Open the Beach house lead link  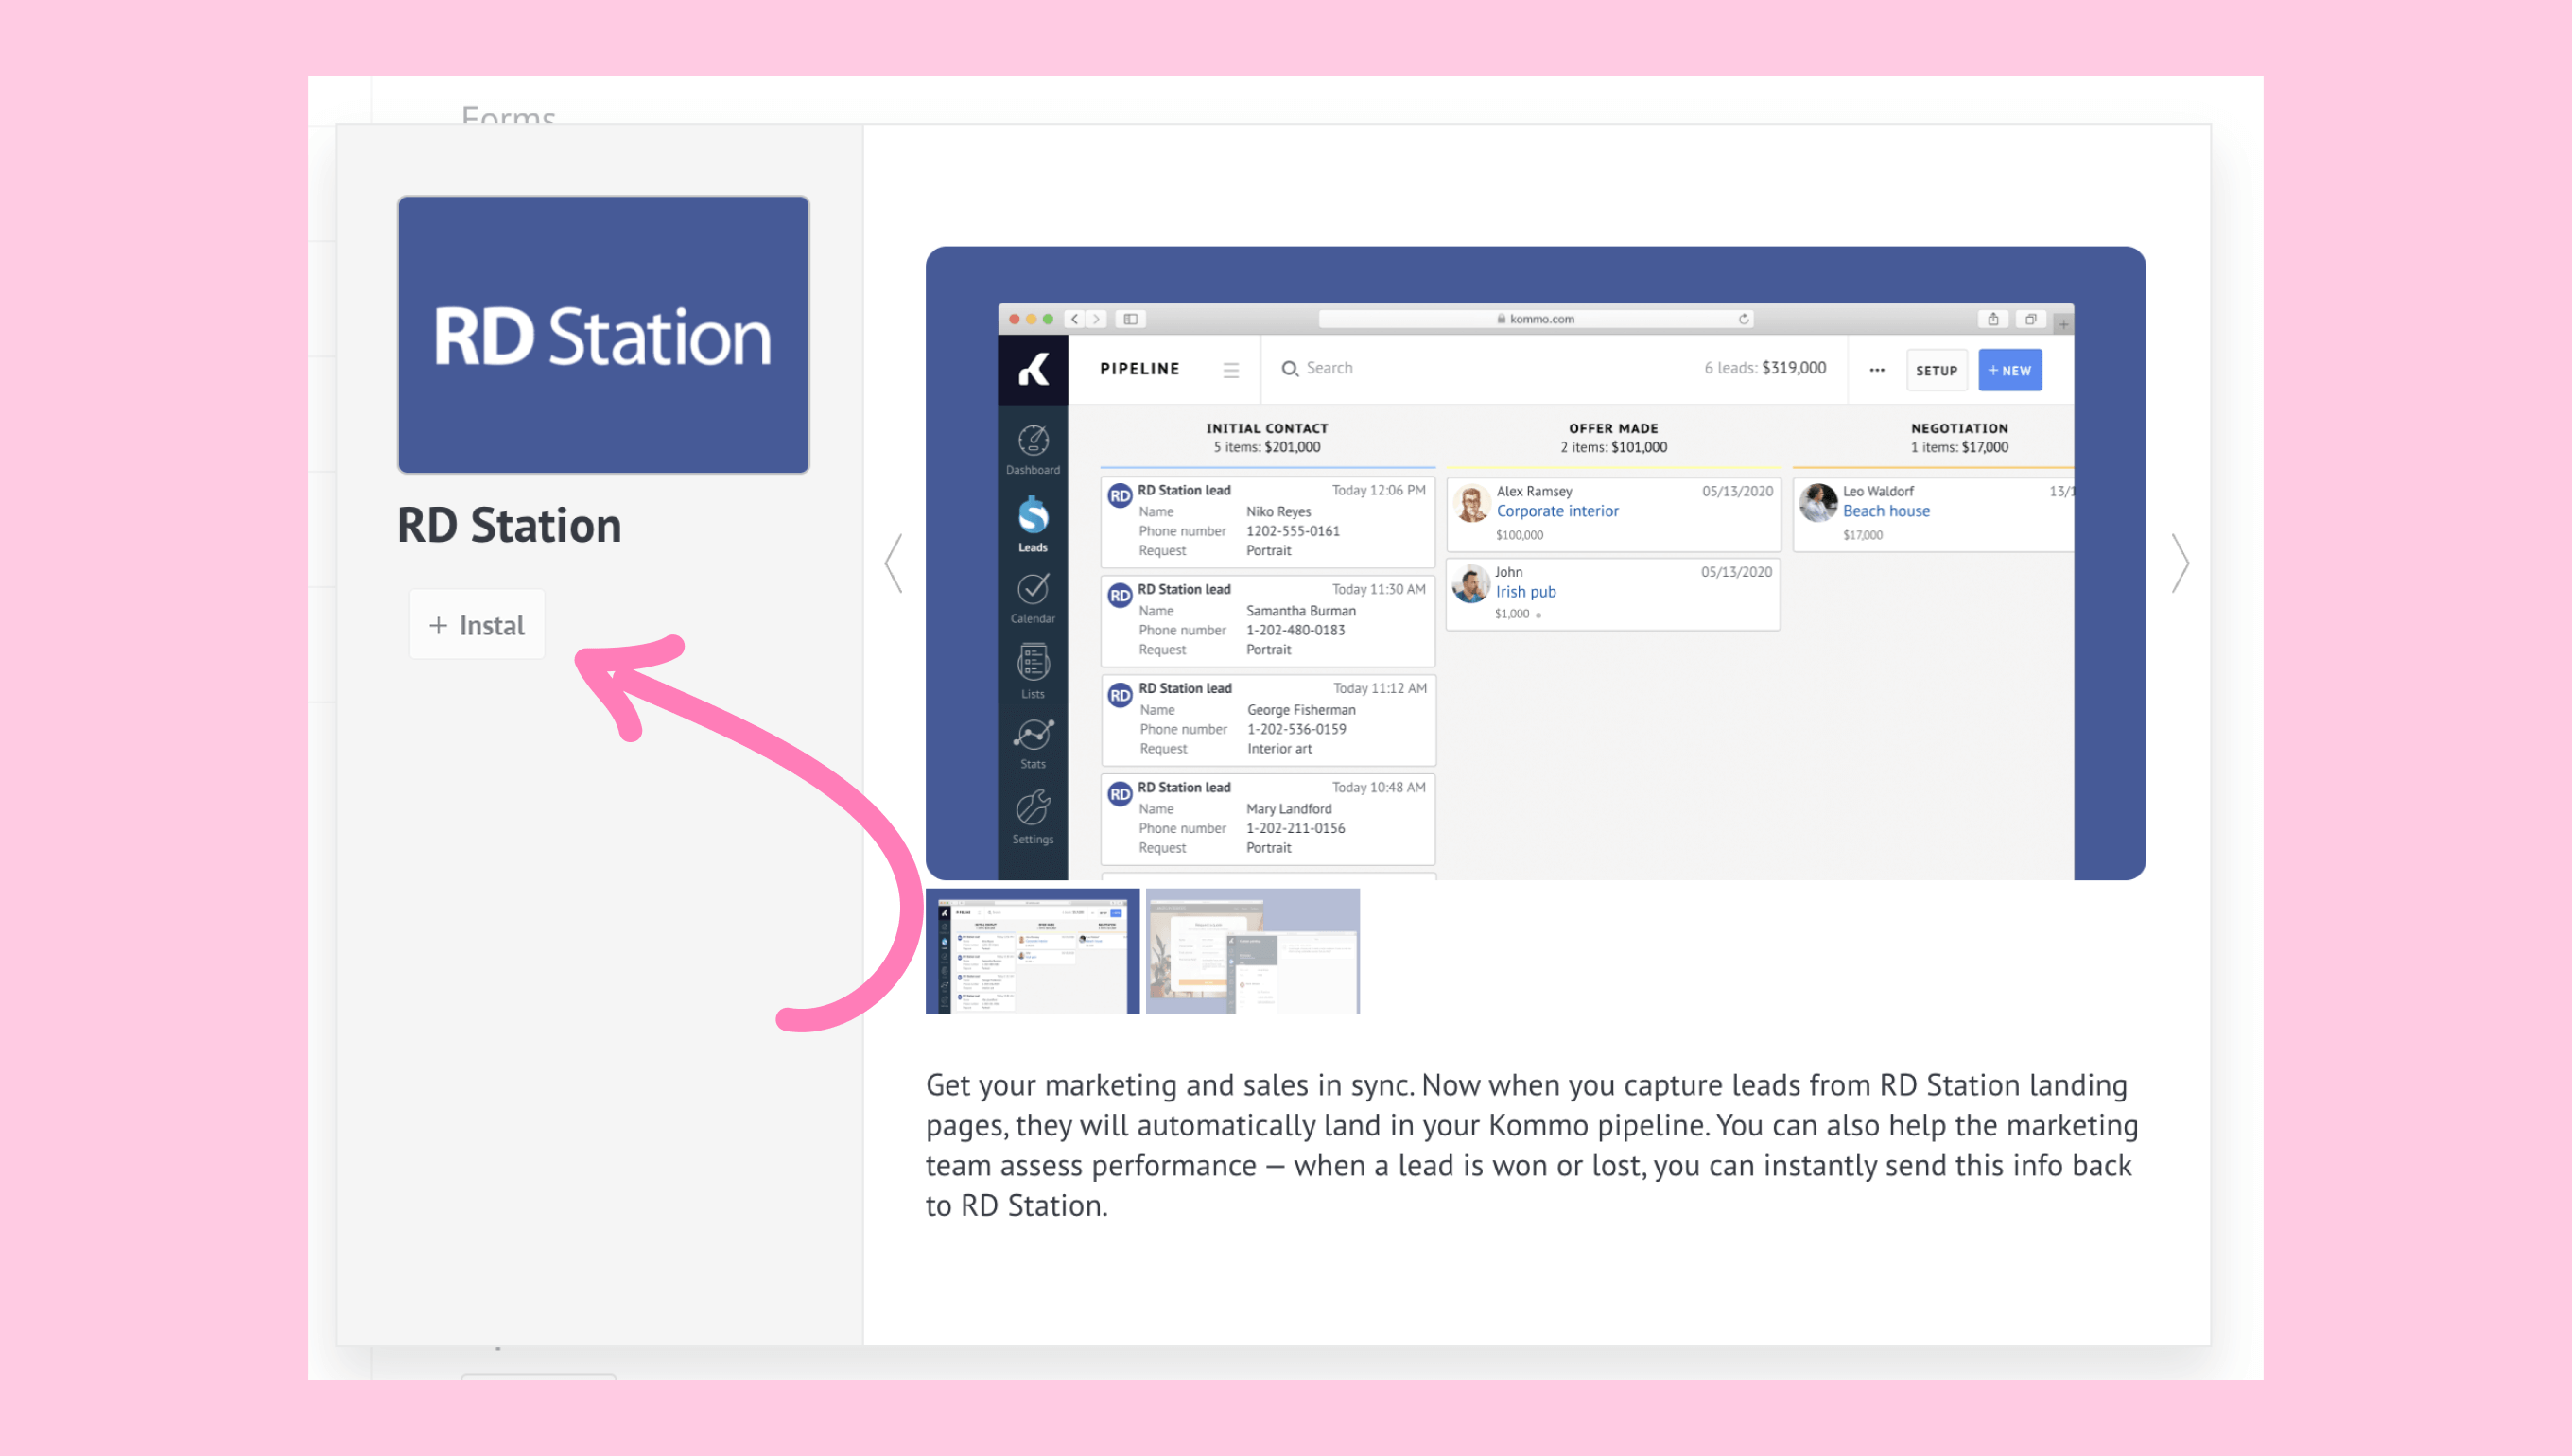click(x=1886, y=511)
